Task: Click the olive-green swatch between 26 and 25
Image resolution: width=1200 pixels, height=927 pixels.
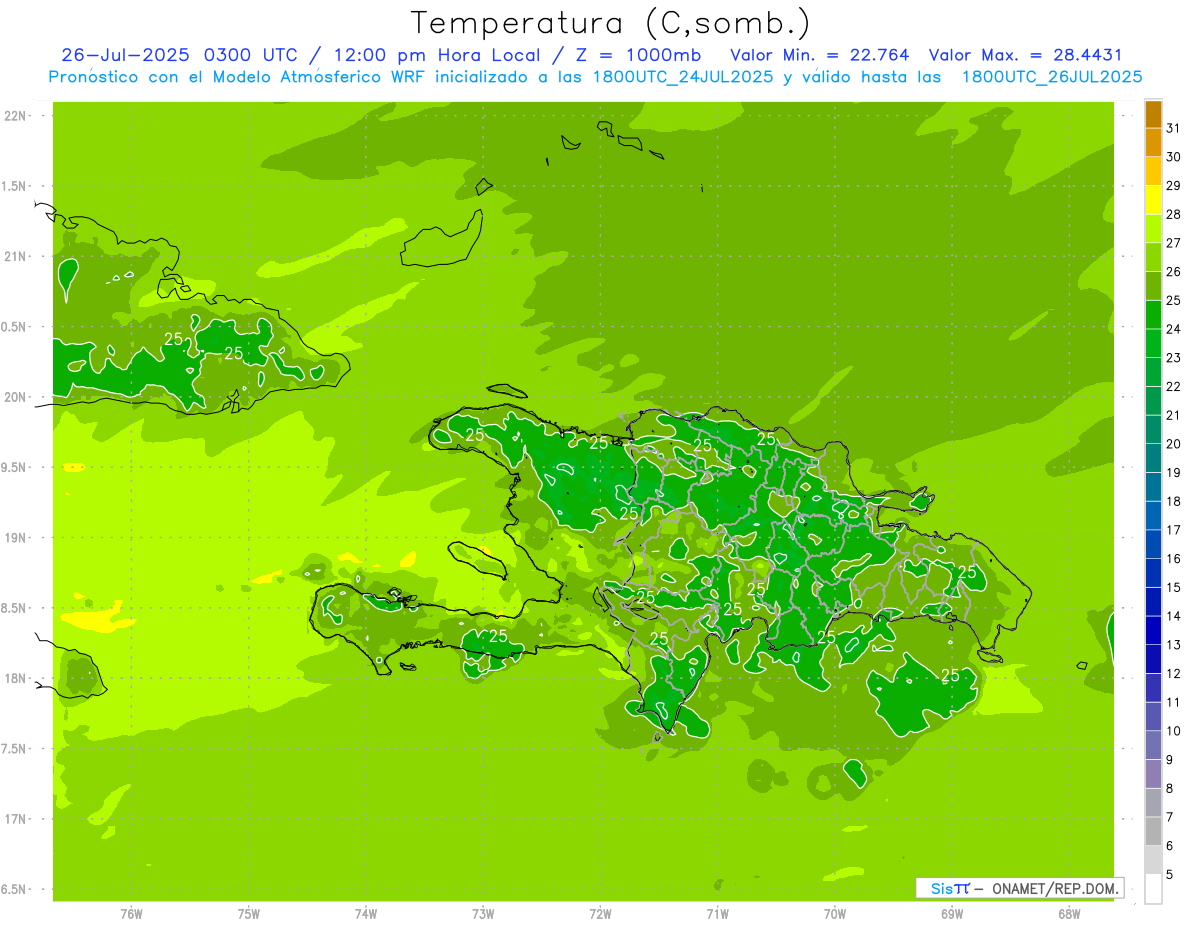Action: tap(1154, 286)
